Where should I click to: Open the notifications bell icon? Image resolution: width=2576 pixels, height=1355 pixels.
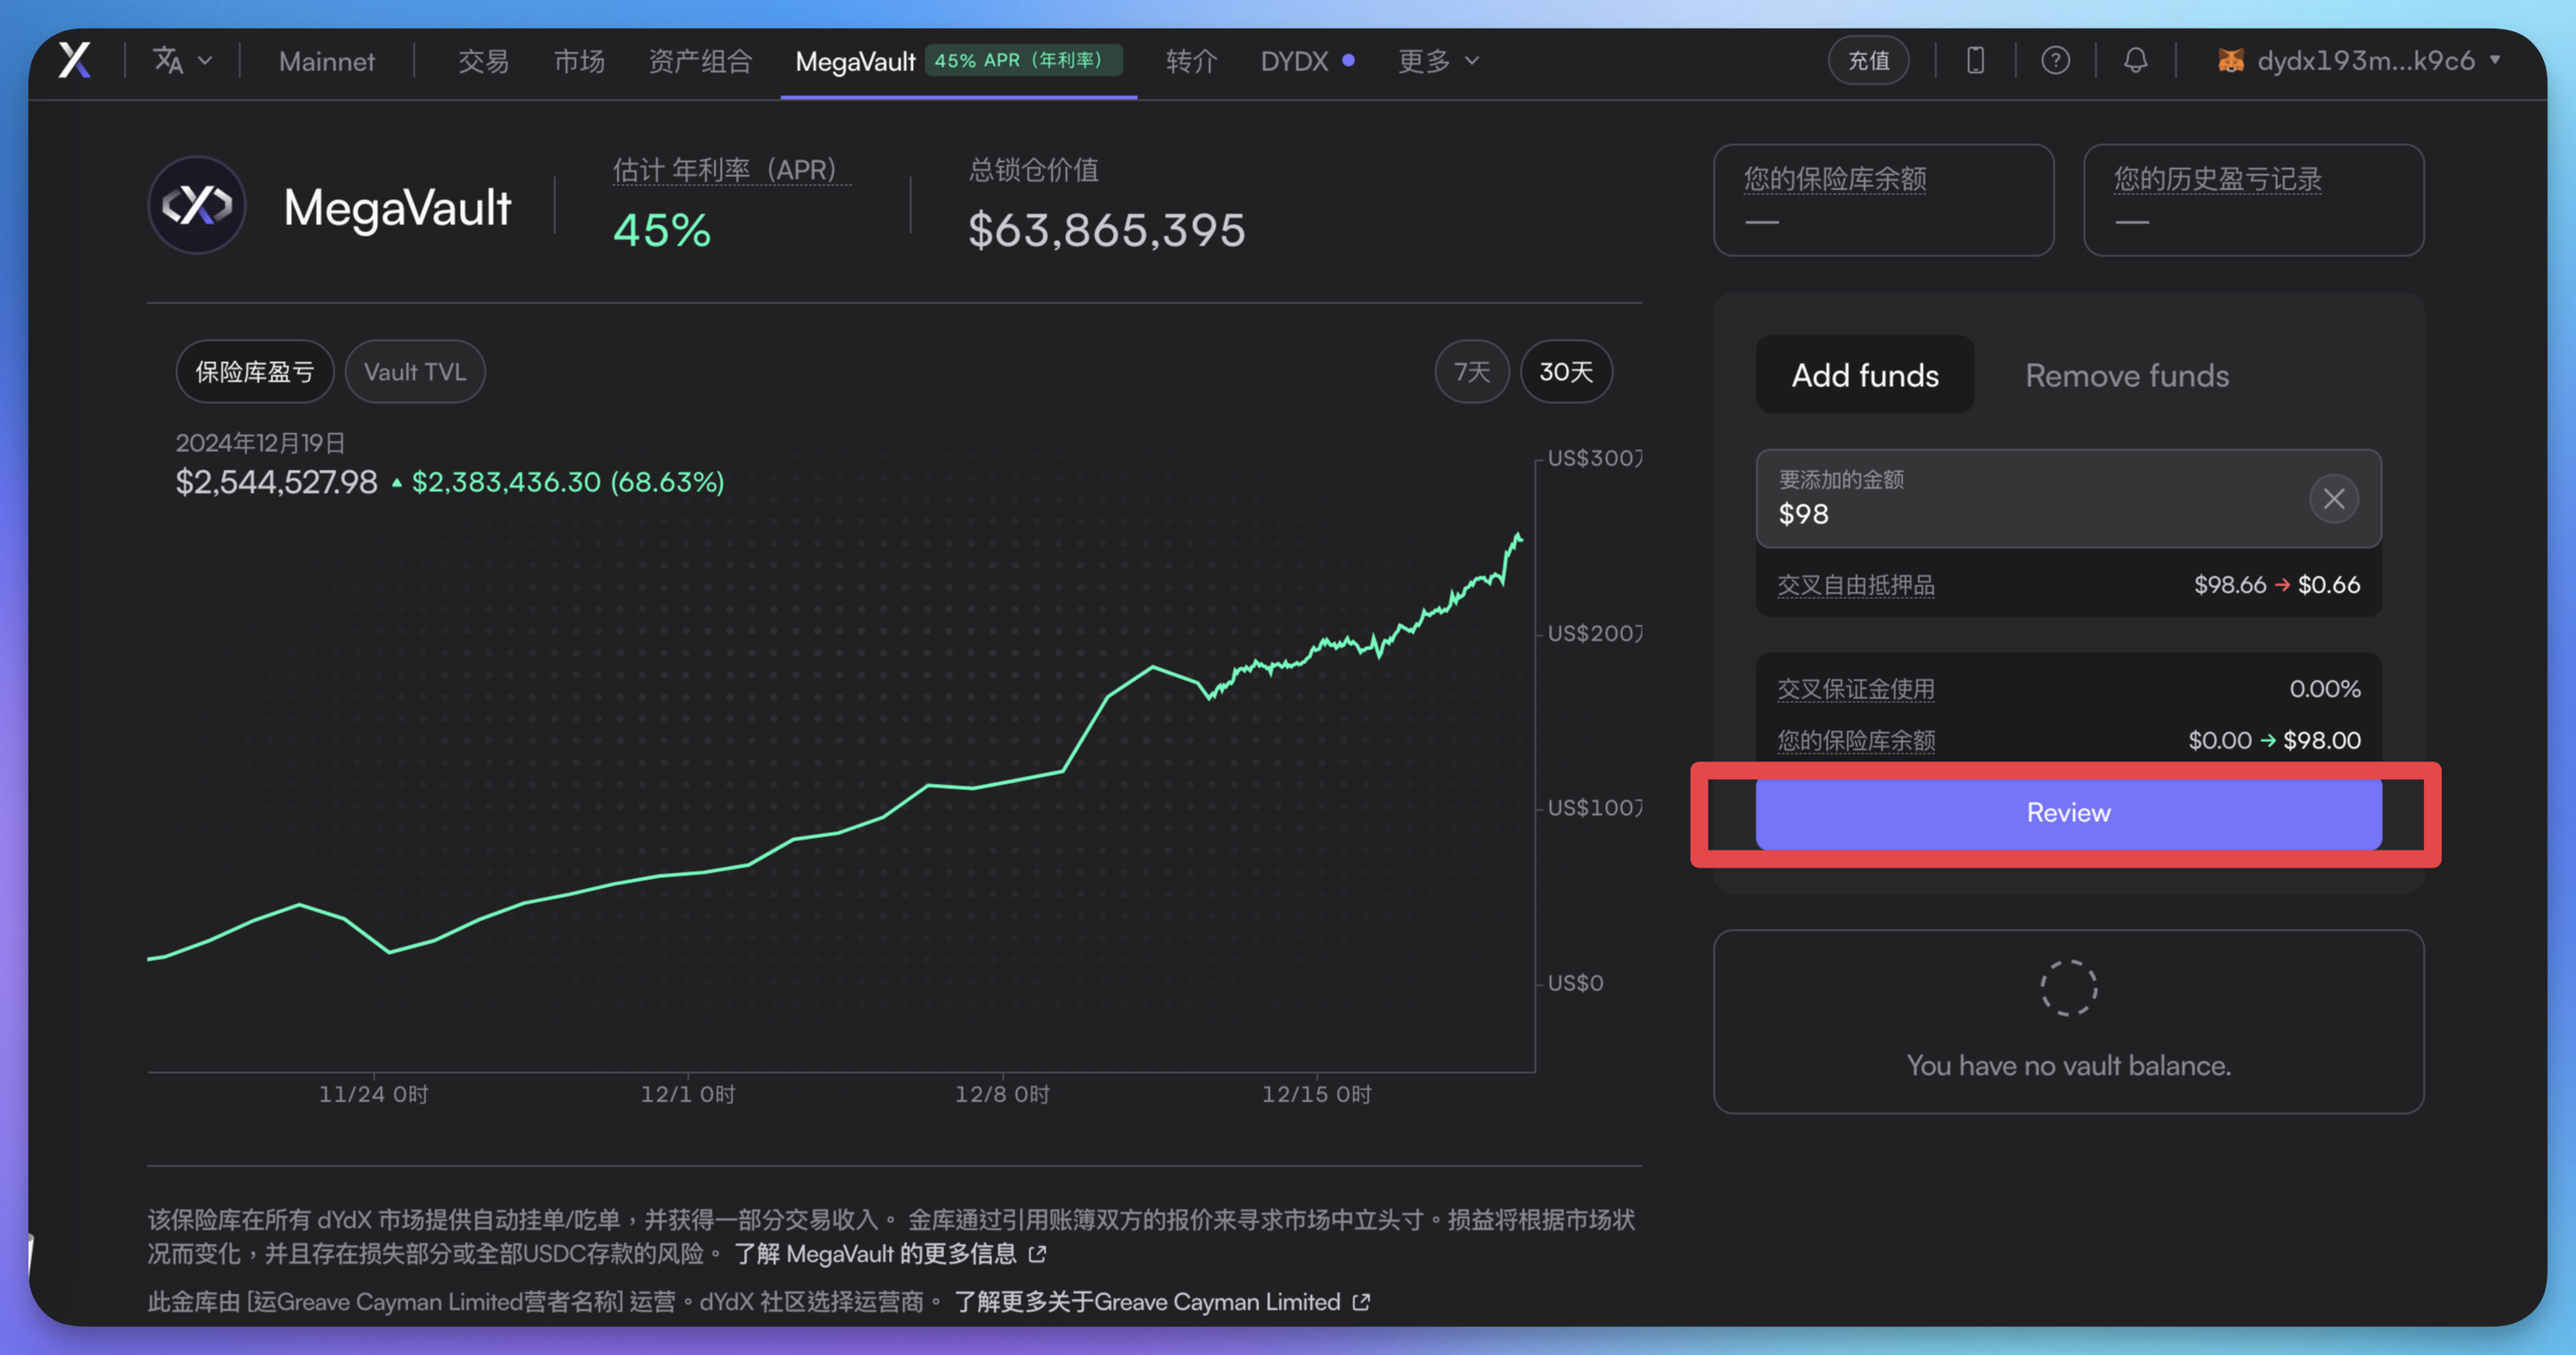pos(2135,60)
